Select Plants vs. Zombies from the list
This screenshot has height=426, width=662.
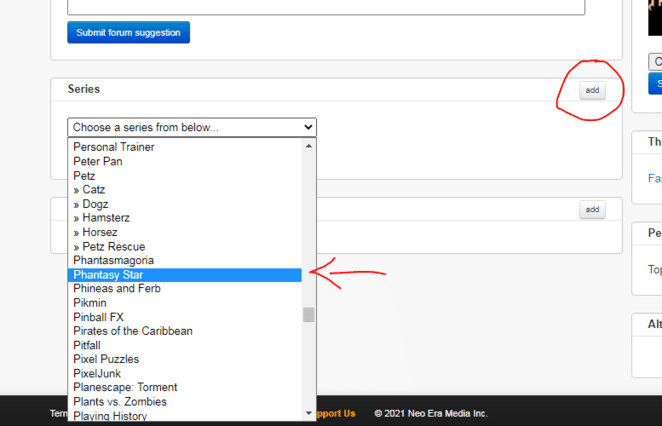pos(184,402)
